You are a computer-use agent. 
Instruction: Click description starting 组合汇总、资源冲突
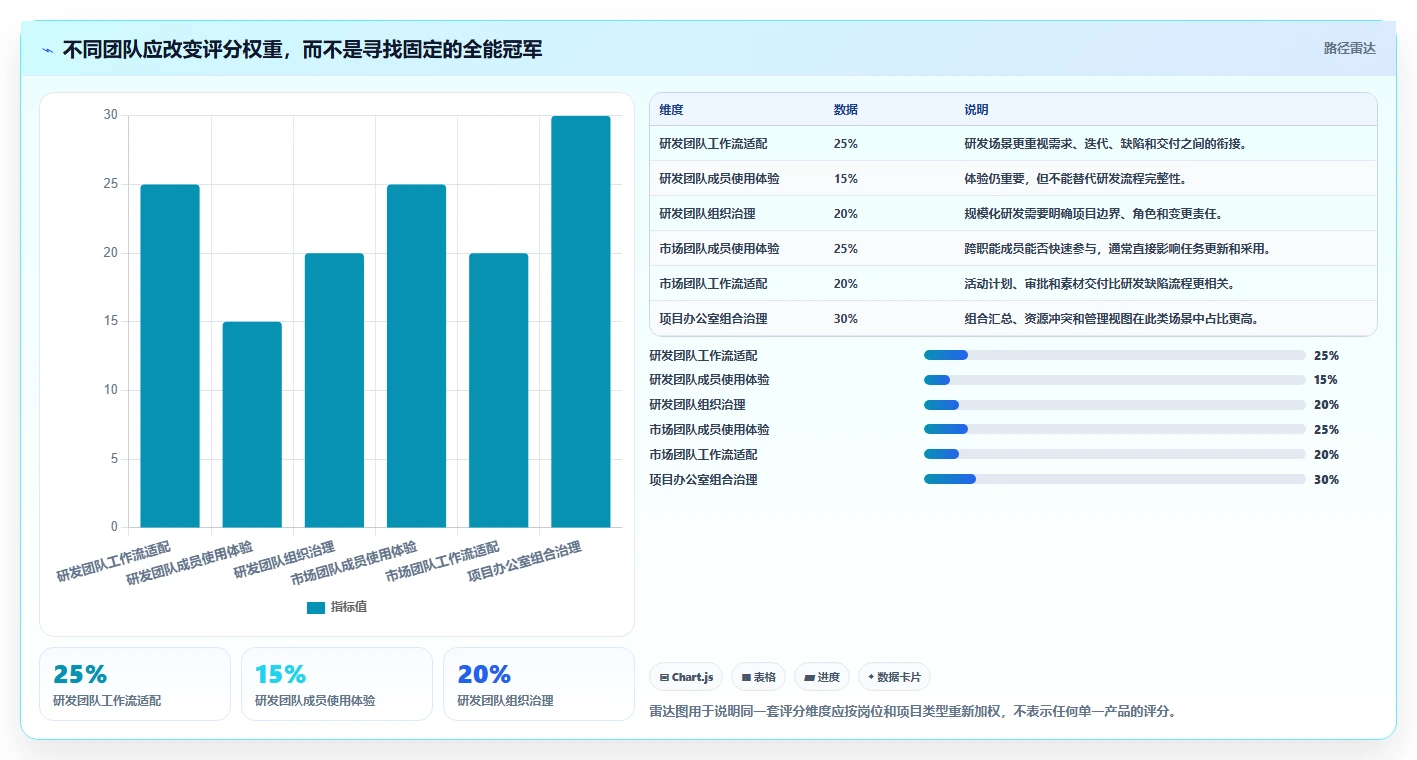(1111, 319)
